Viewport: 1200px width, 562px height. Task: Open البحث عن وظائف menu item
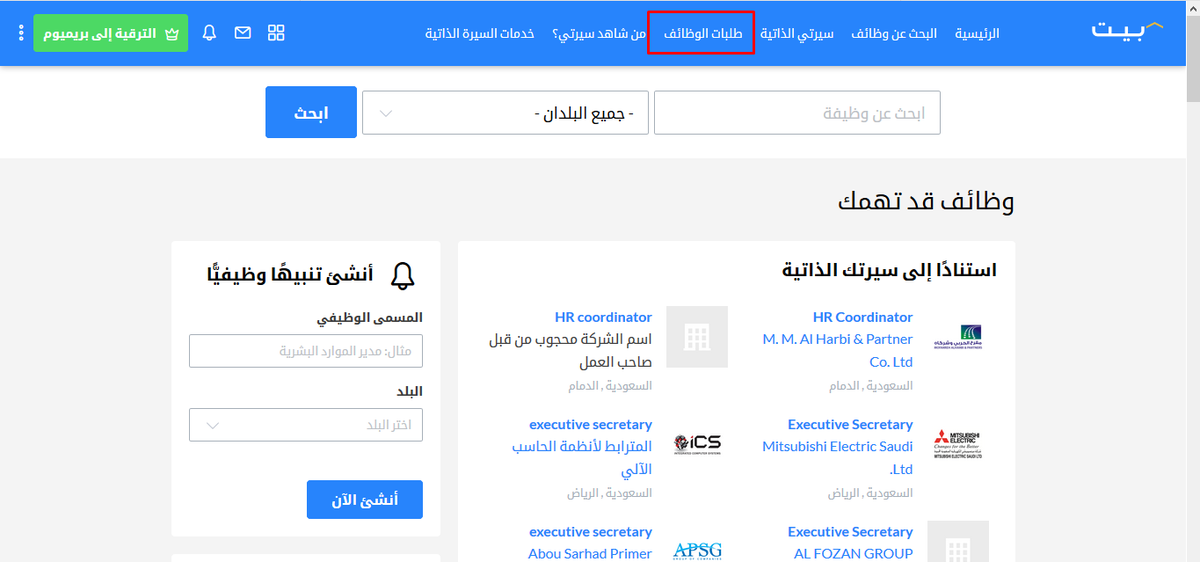894,33
